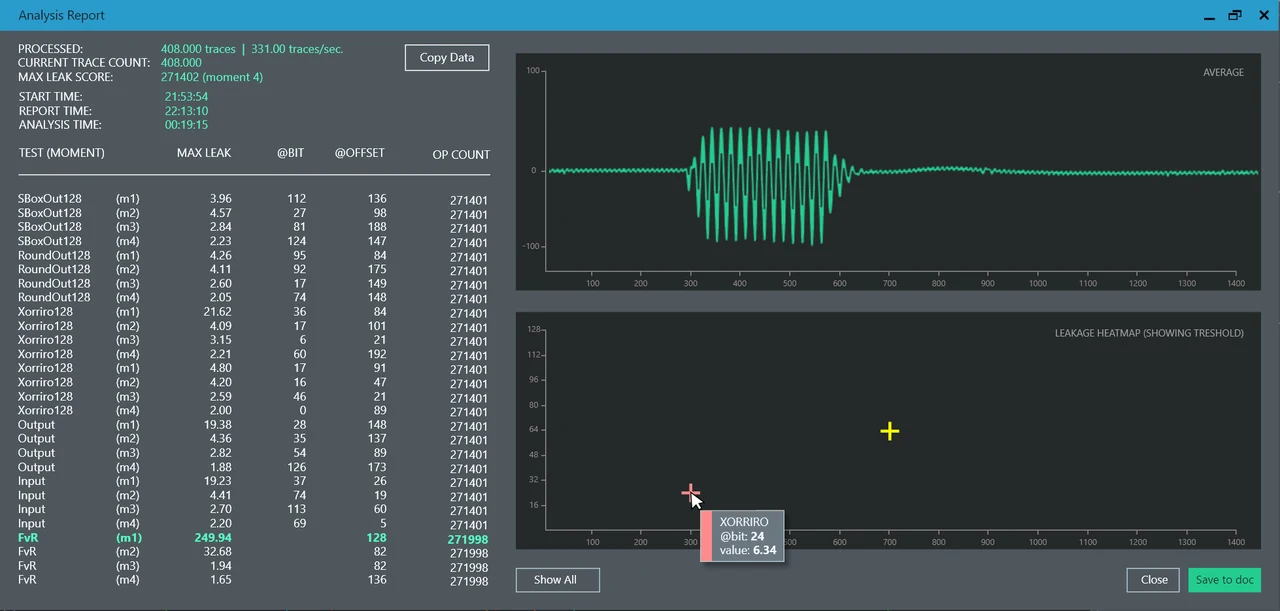The image size is (1280, 611).
Task: Click the FvR max leak value 1.94
Action: tap(220, 566)
